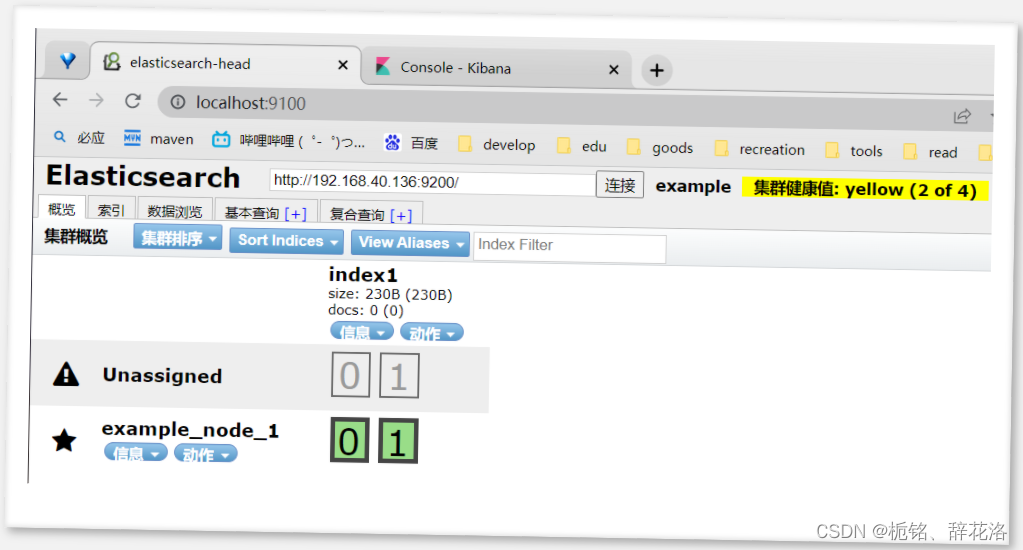Viewport: 1023px width, 550px height.
Task: Click unassigned shard 1 box
Action: click(x=399, y=376)
